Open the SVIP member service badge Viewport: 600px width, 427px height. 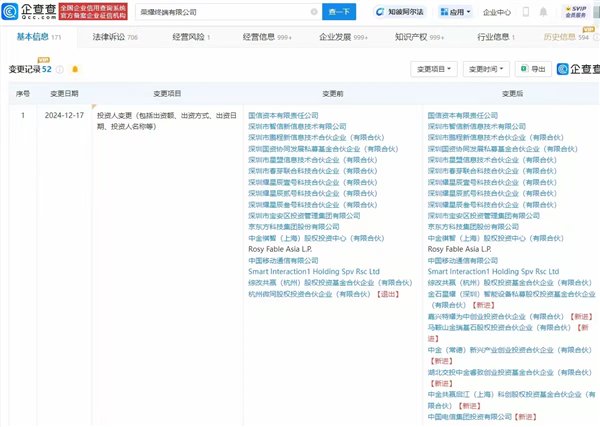click(x=576, y=12)
